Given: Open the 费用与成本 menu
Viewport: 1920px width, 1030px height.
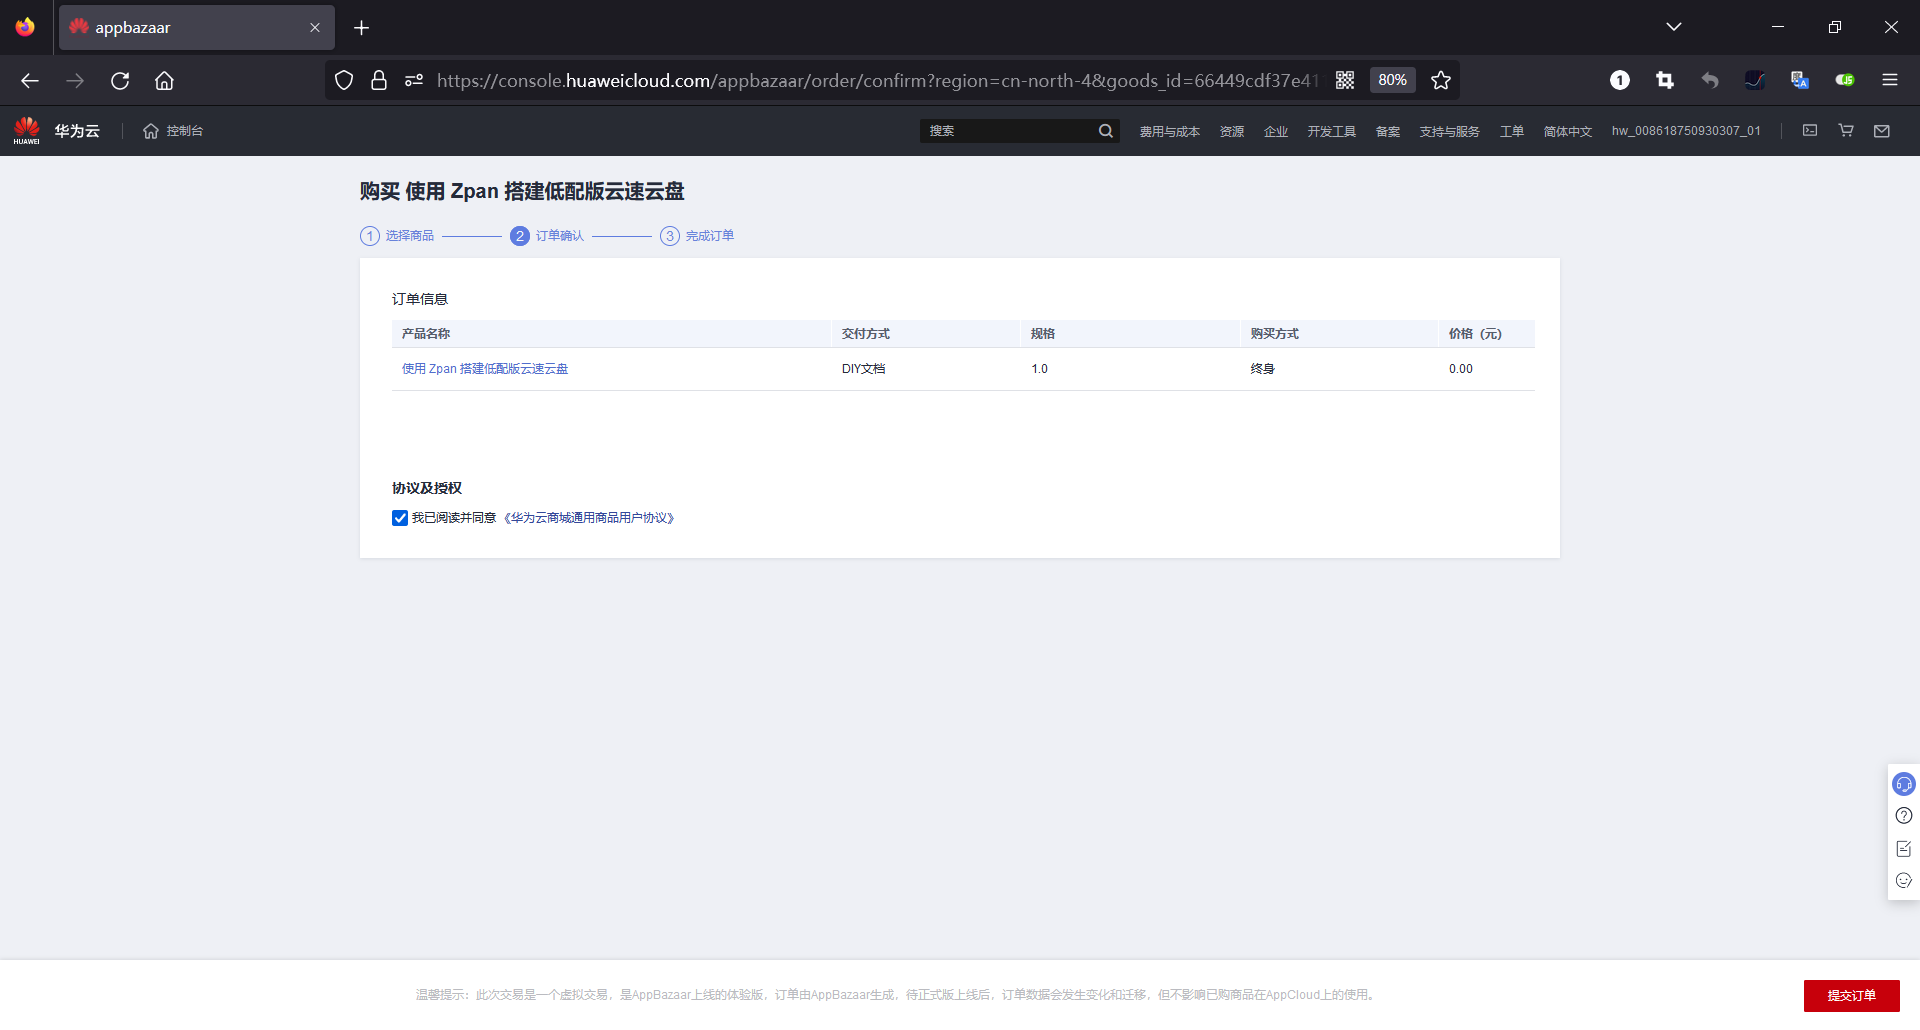Looking at the screenshot, I should pyautogui.click(x=1169, y=132).
